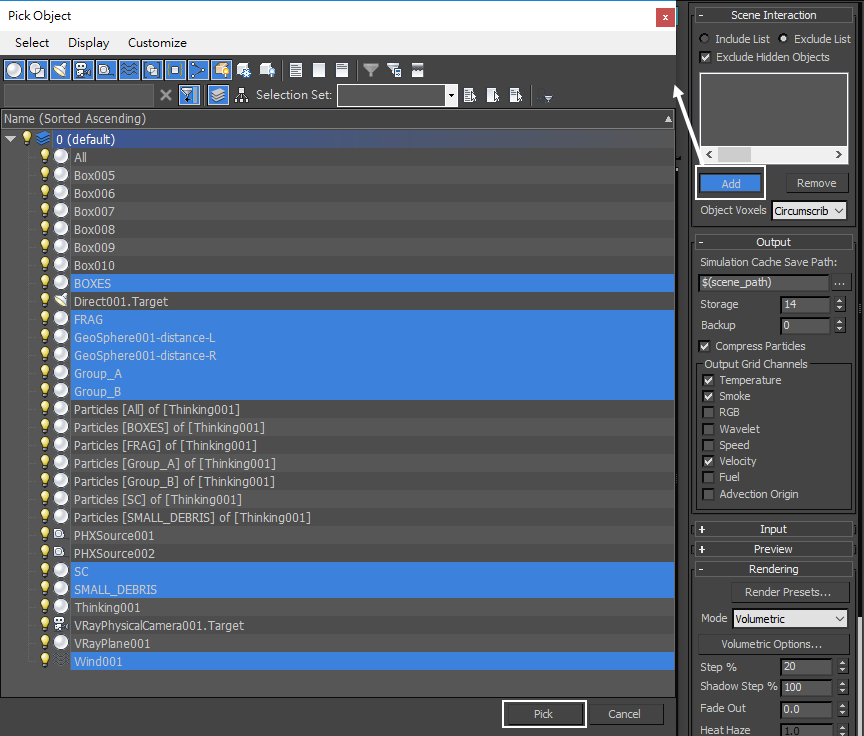Viewport: 864px width, 736px height.
Task: Click the plain funnel filter icon
Action: 371,70
